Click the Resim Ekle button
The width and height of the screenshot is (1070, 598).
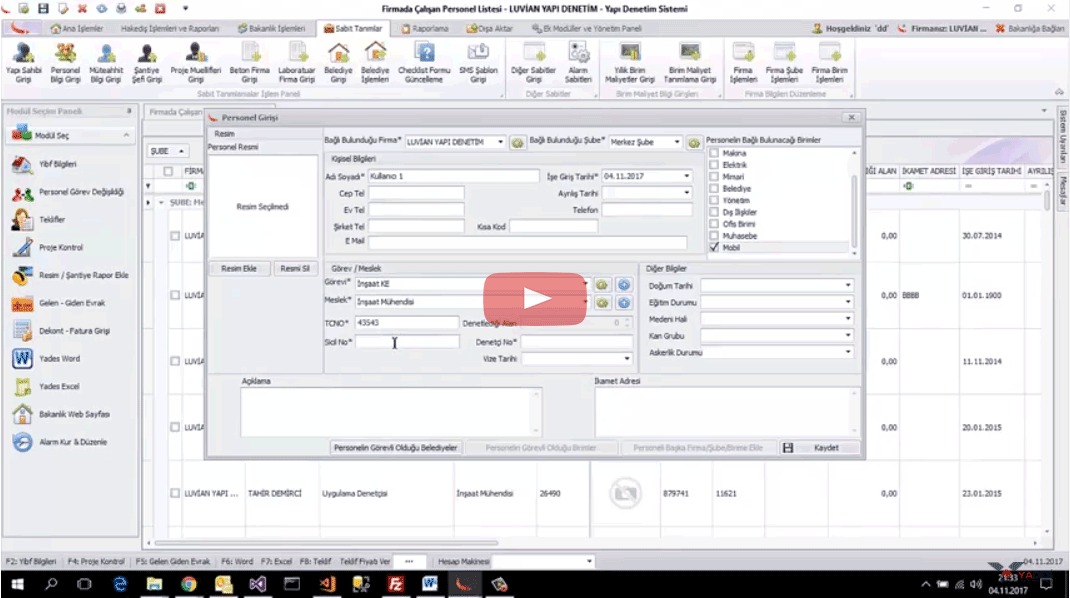(x=239, y=269)
